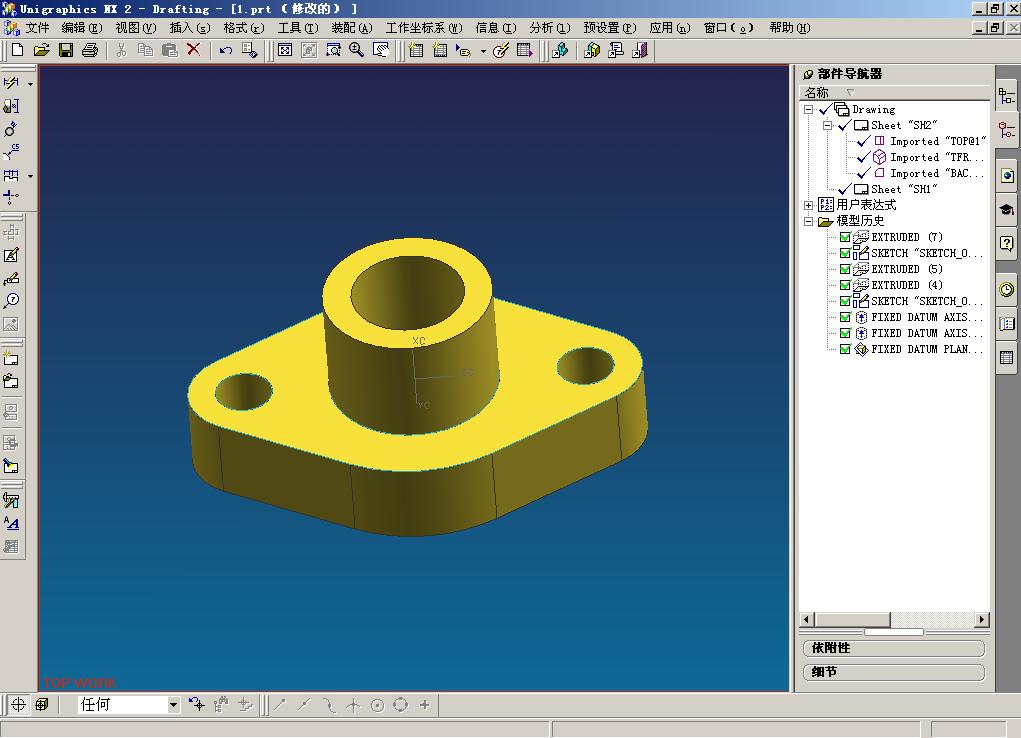Open the 插入(S) menu
The width and height of the screenshot is (1021, 738).
tap(189, 28)
